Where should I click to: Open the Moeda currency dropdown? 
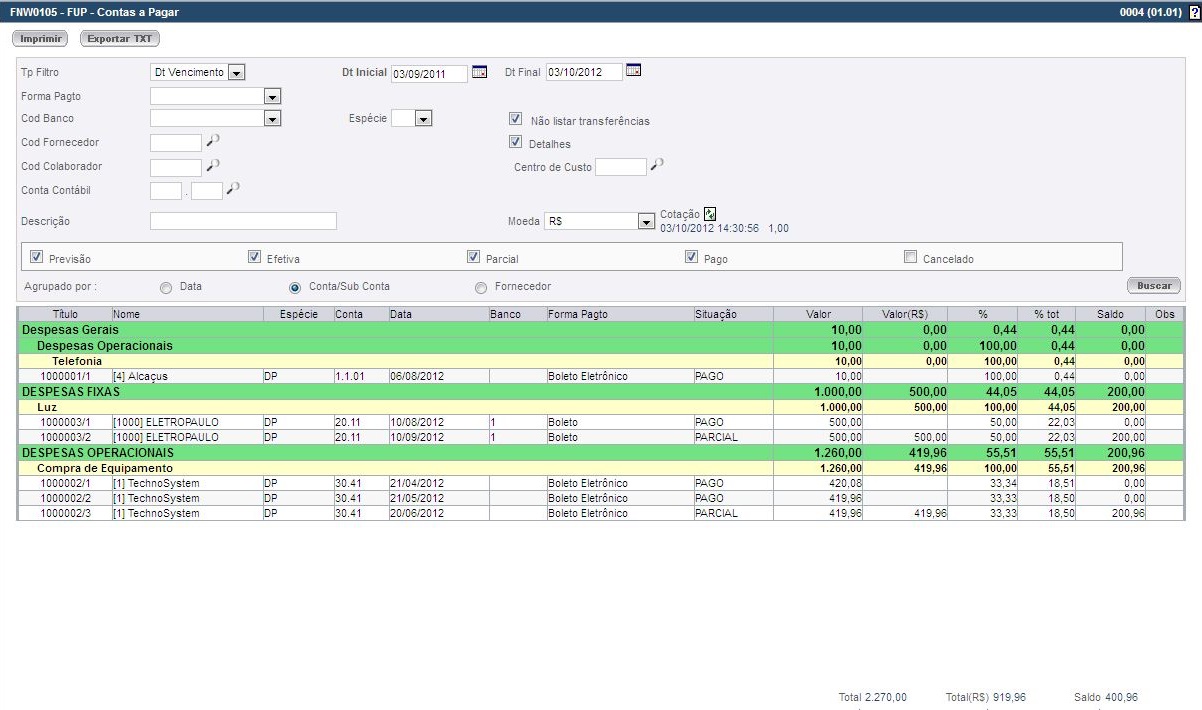tap(646, 222)
